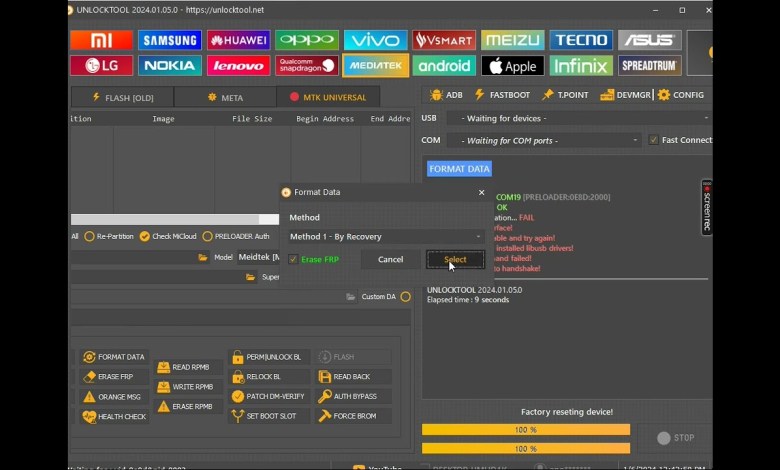Select the Xiaomi MI brand logo
This screenshot has width=780, height=470.
pos(101,40)
